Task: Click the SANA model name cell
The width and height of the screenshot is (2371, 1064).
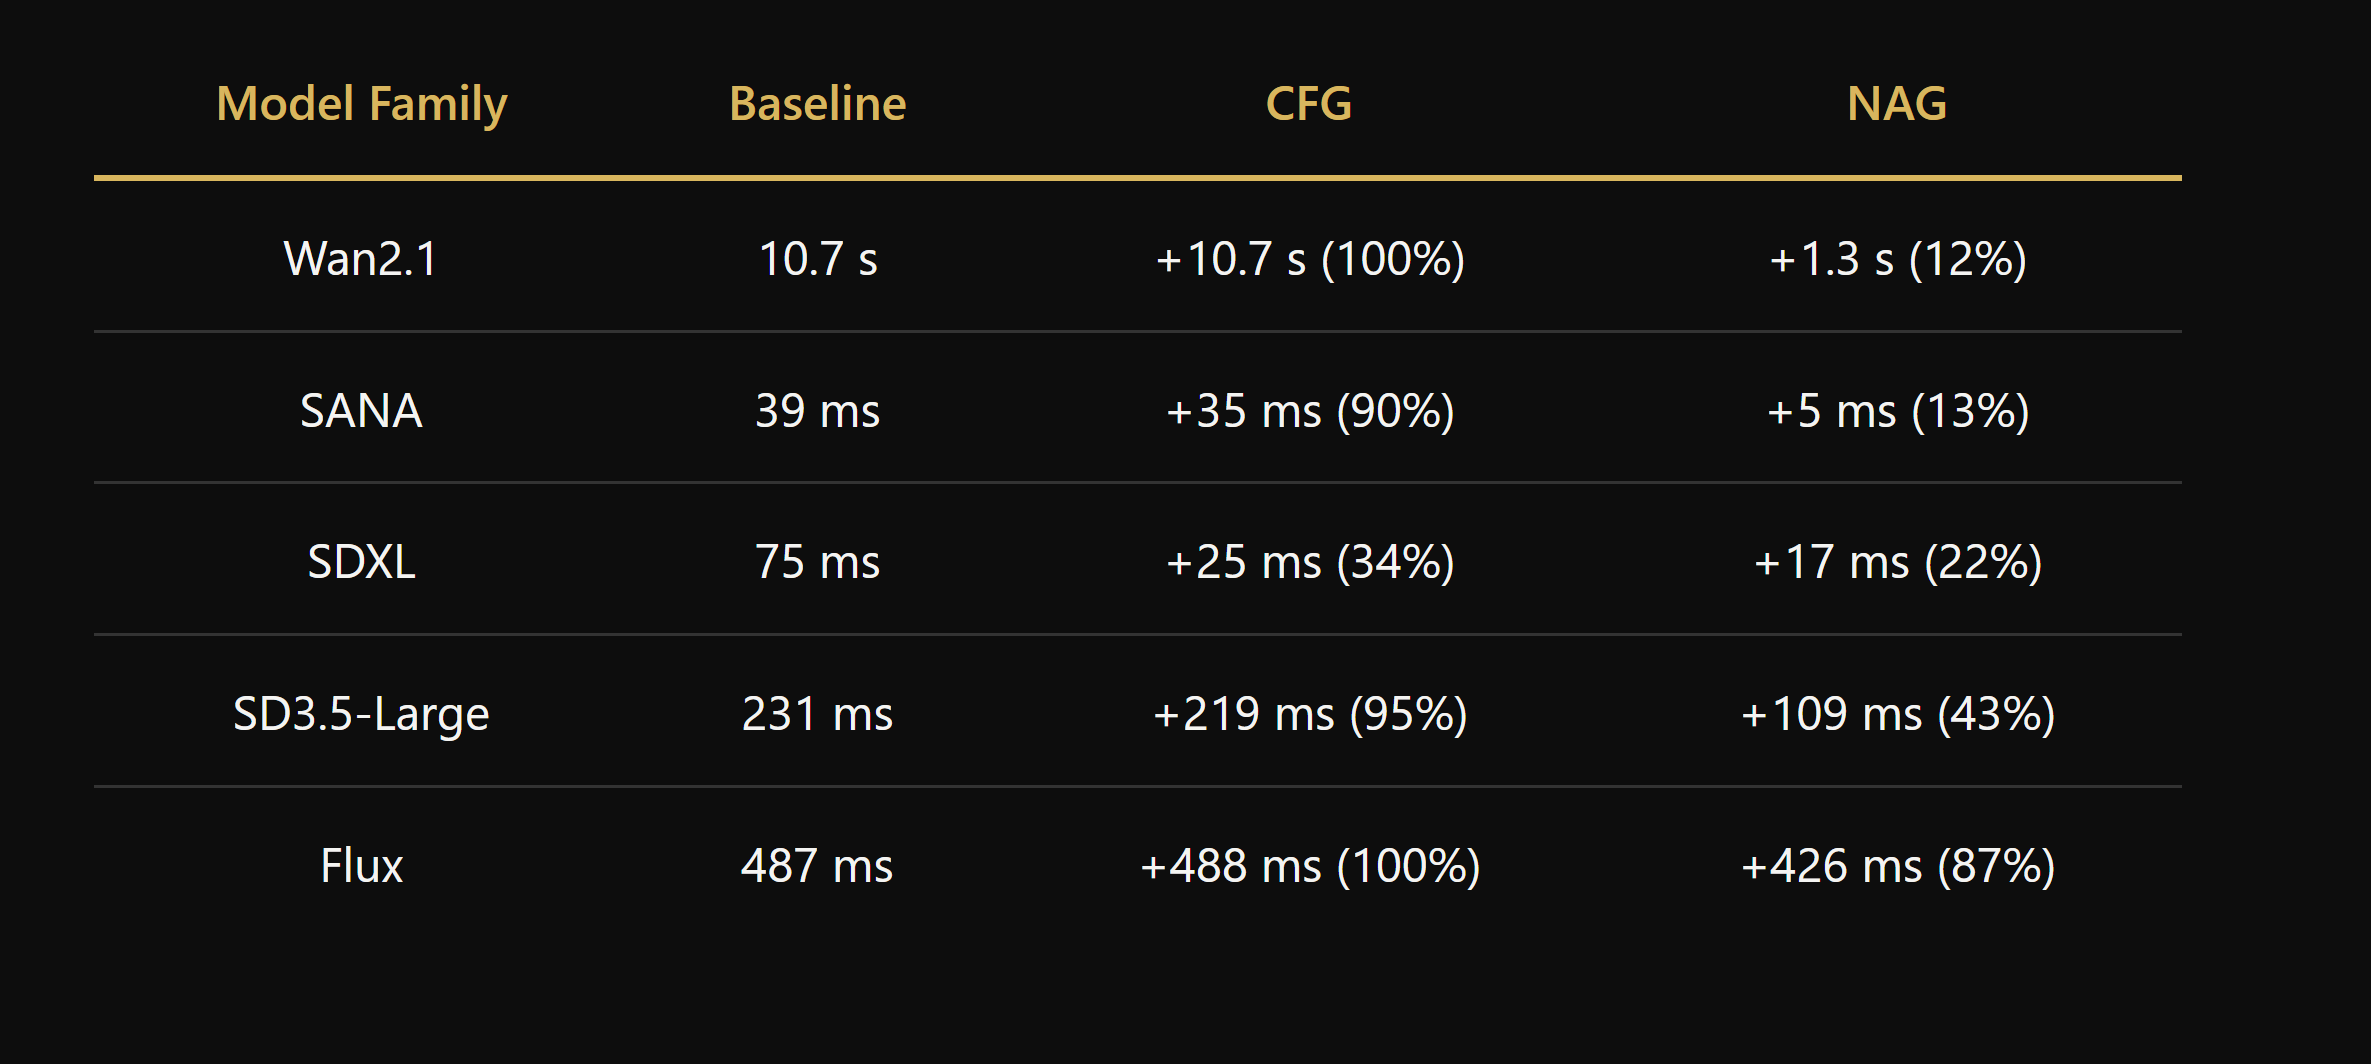Action: pos(362,411)
